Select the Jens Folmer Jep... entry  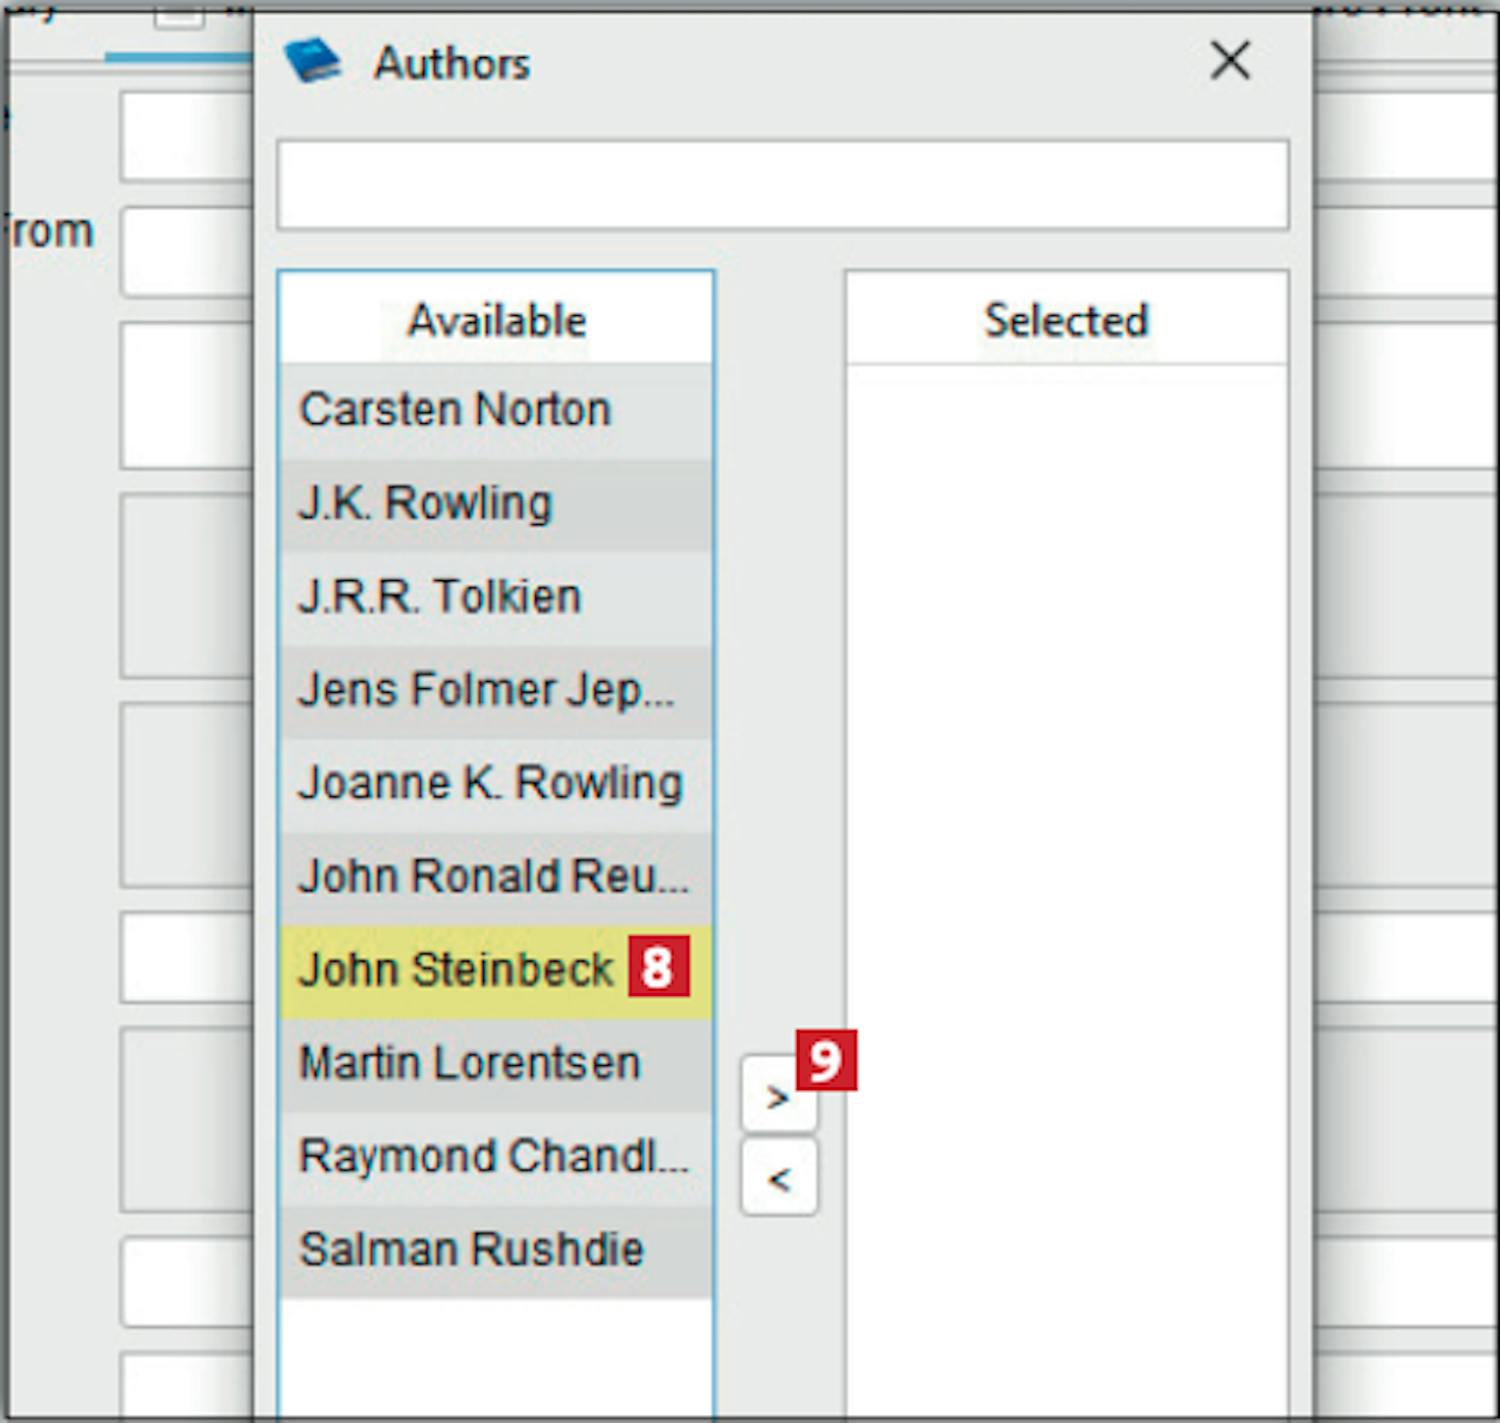[486, 690]
